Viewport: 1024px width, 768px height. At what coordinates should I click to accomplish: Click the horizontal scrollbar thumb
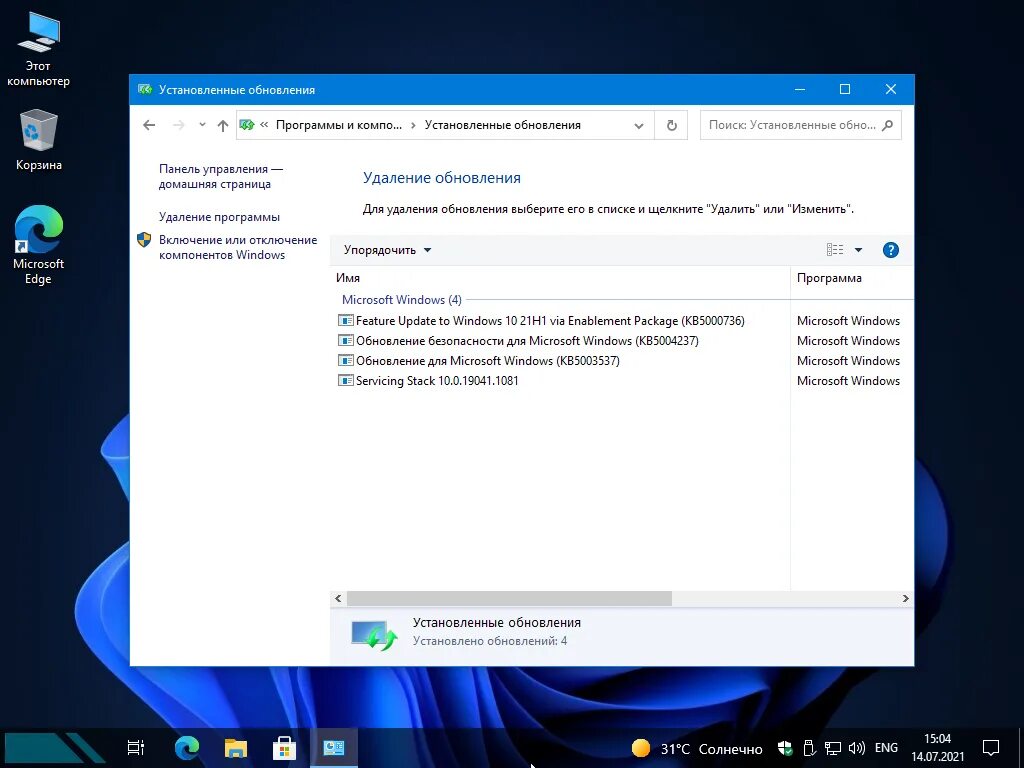coord(509,598)
